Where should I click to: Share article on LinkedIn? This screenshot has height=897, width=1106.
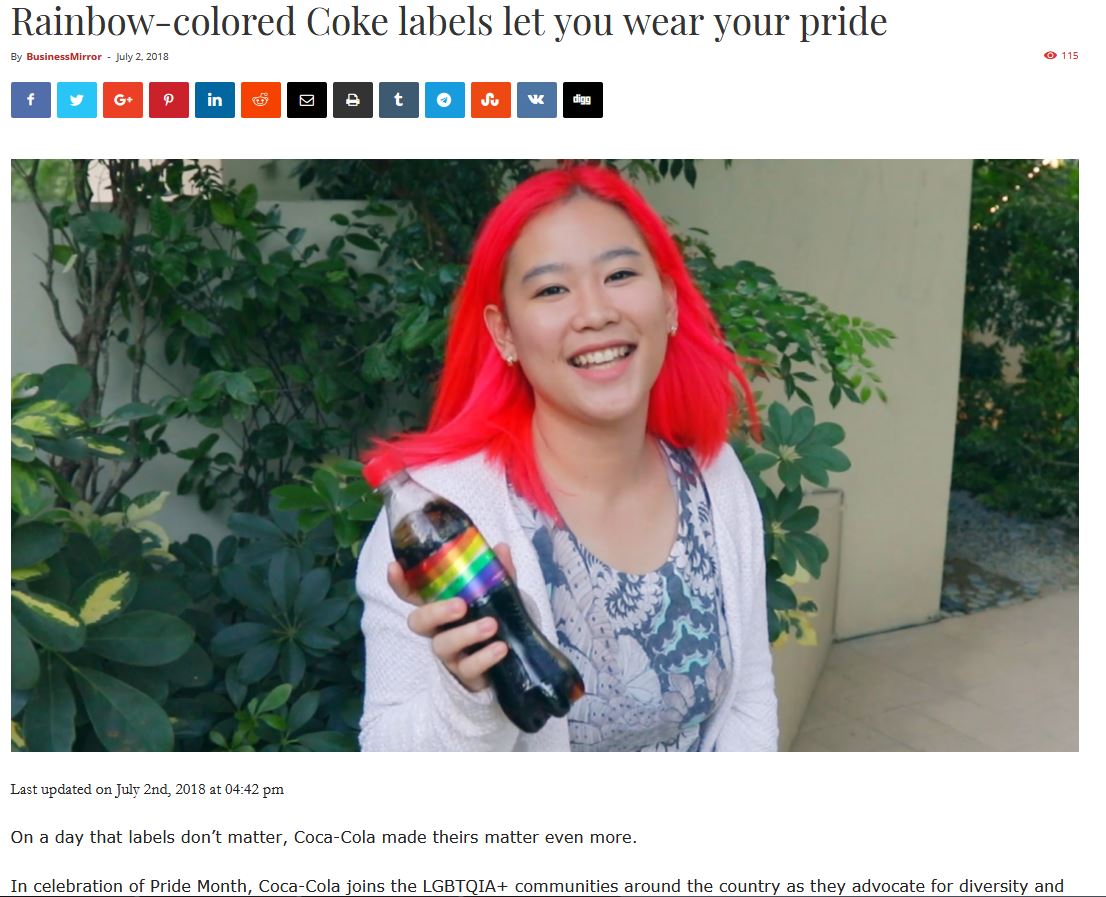coord(215,99)
